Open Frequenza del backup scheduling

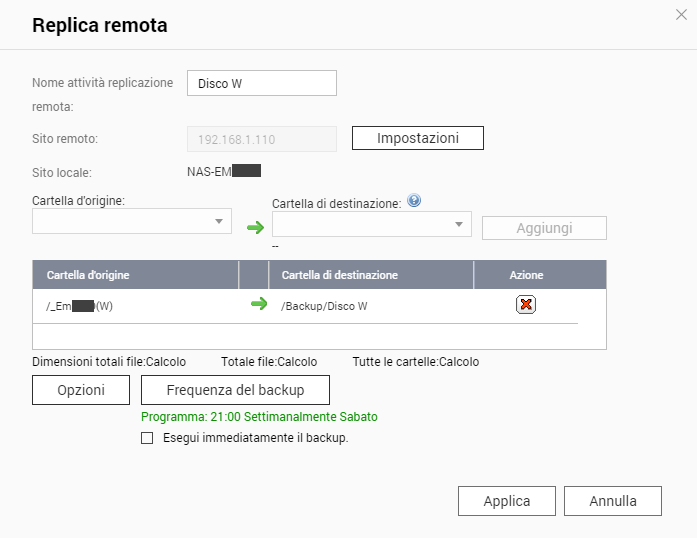point(235,390)
